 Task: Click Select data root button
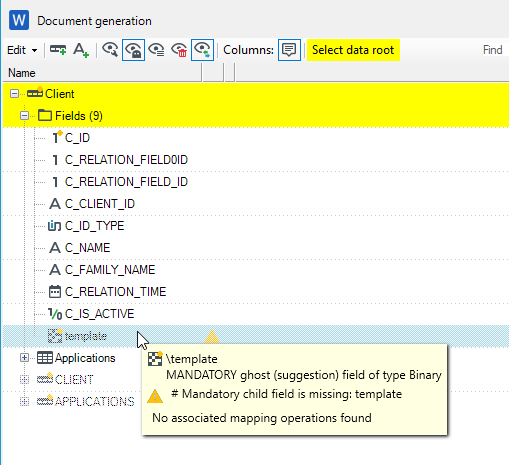point(353,50)
